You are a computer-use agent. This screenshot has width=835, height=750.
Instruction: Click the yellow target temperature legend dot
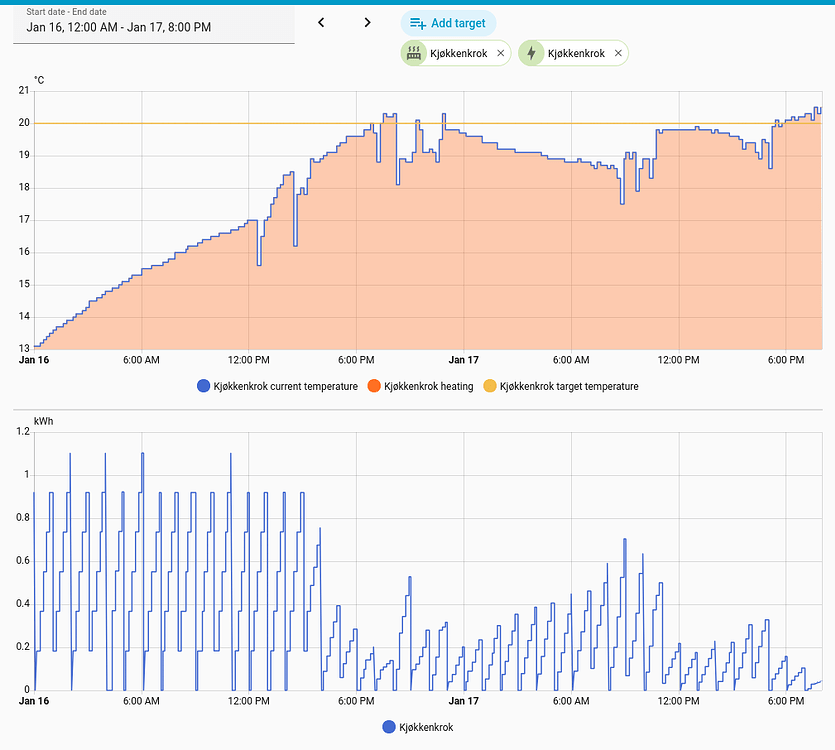[490, 386]
